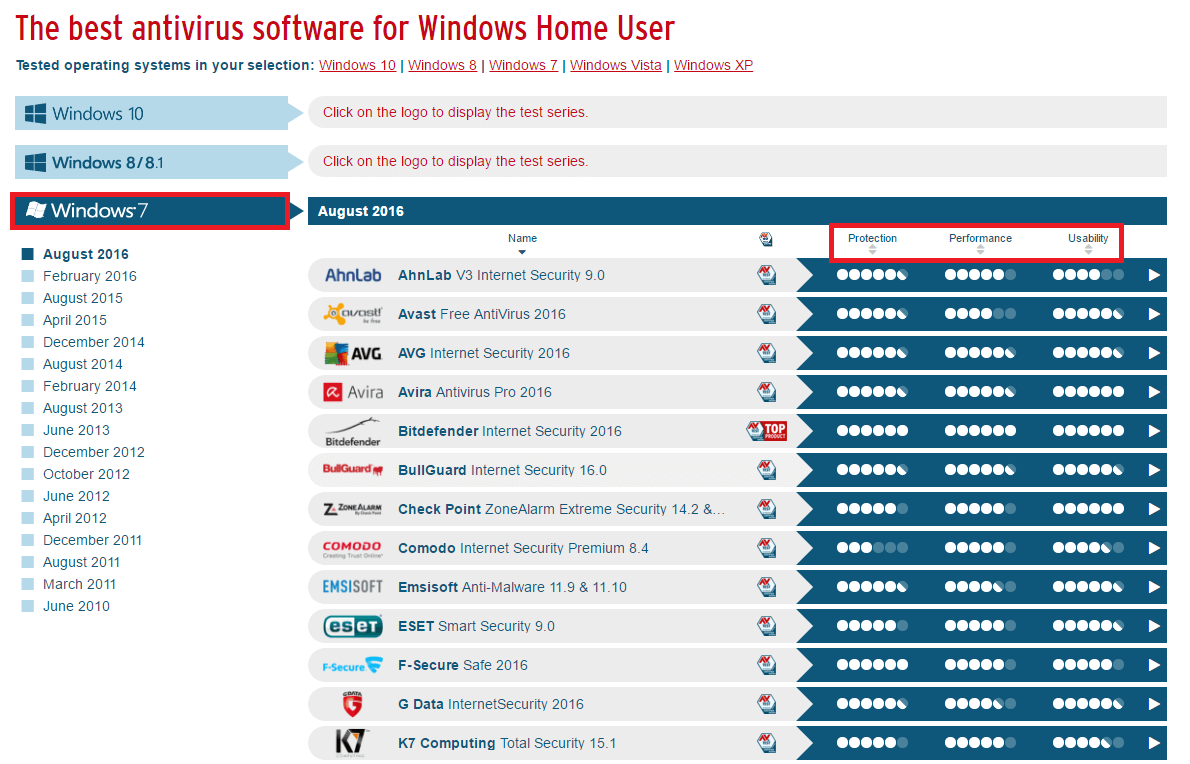Open Emsisoft Anti-Malware 11.9 & 11.10 entry

pyautogui.click(x=512, y=587)
